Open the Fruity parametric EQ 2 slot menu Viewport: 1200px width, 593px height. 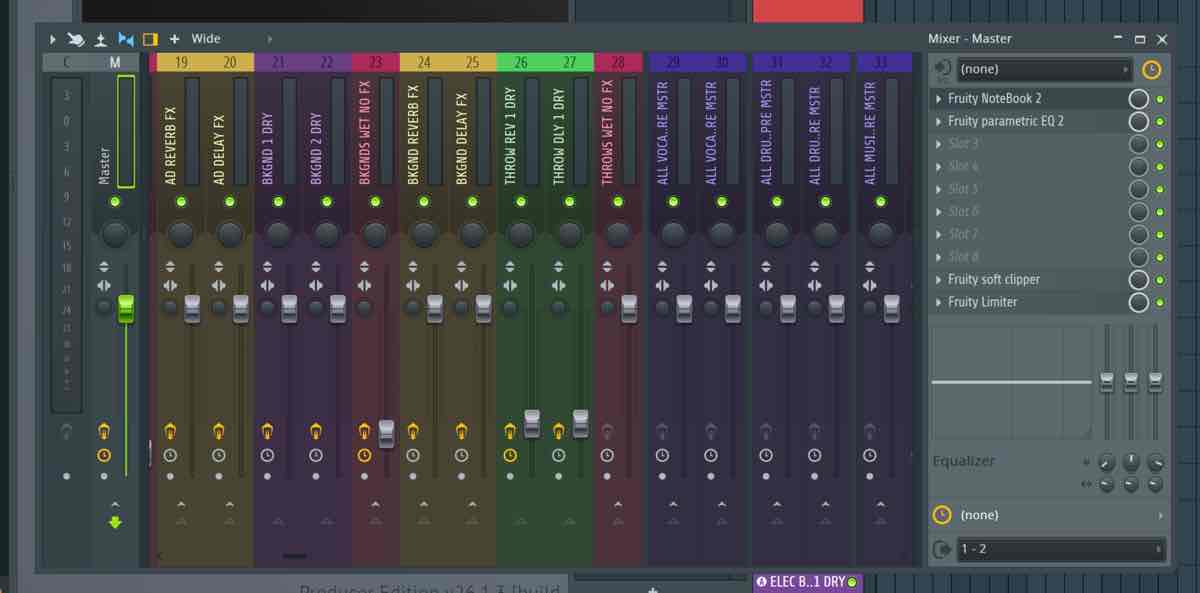tap(938, 121)
